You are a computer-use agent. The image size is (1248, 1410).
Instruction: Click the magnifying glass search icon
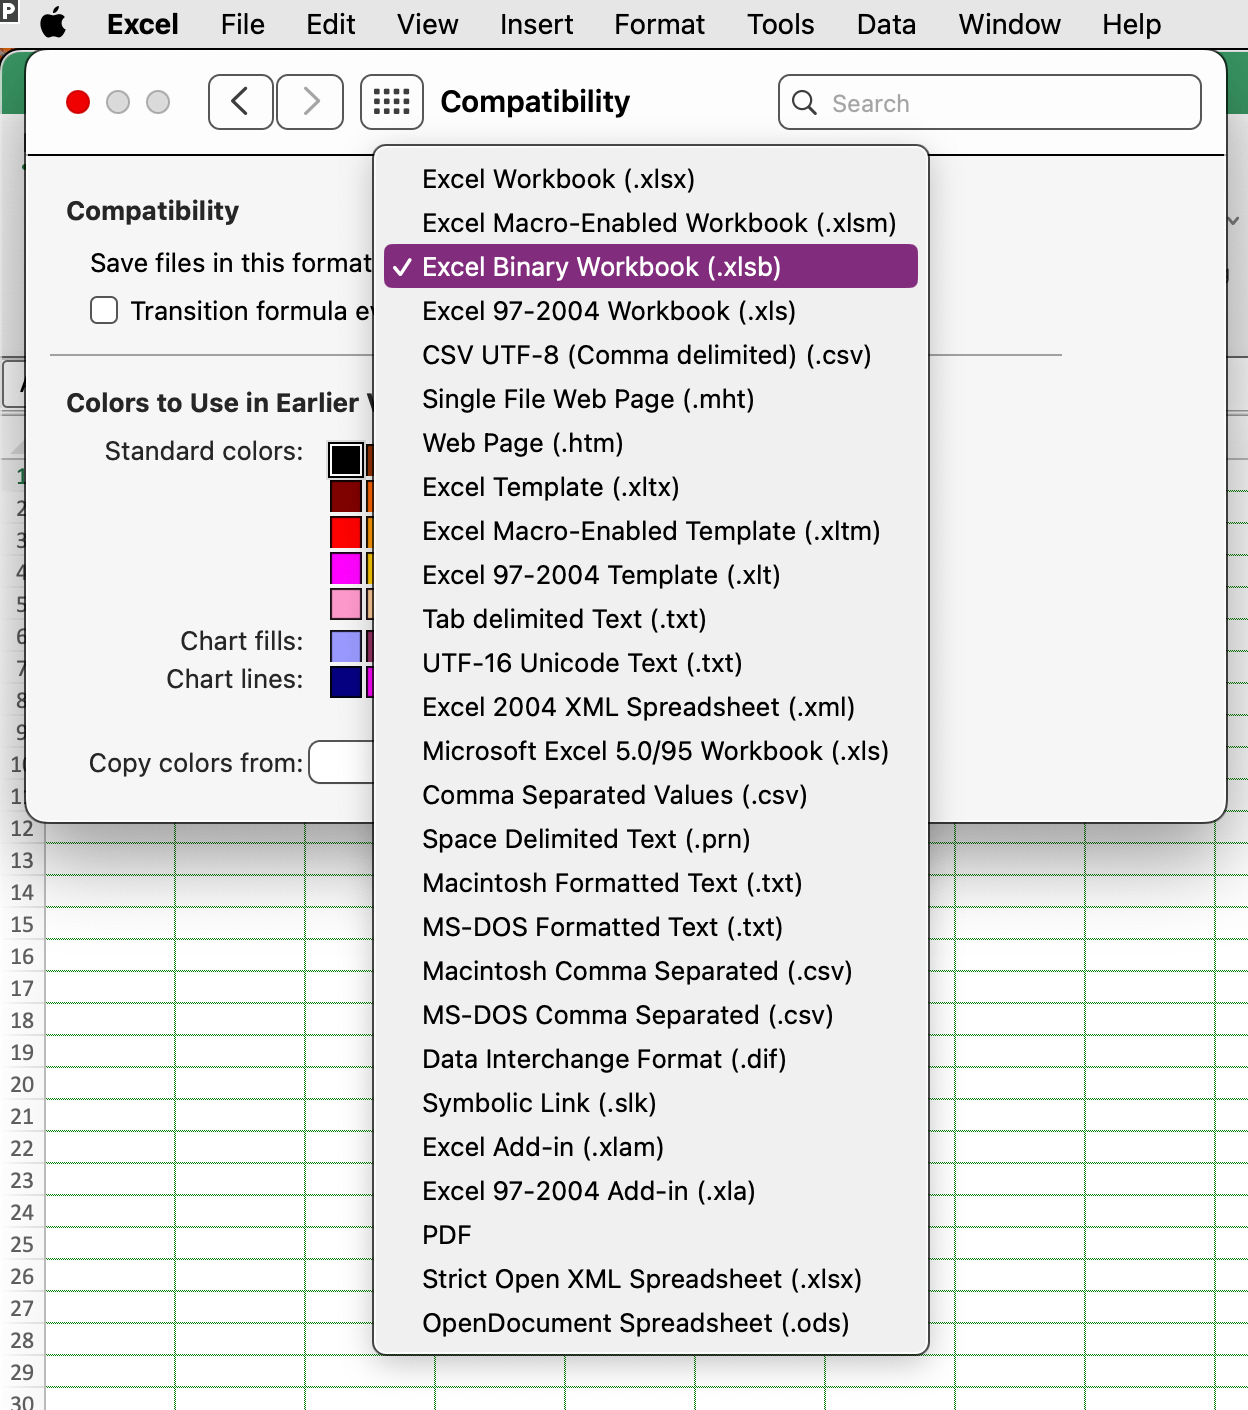(804, 102)
